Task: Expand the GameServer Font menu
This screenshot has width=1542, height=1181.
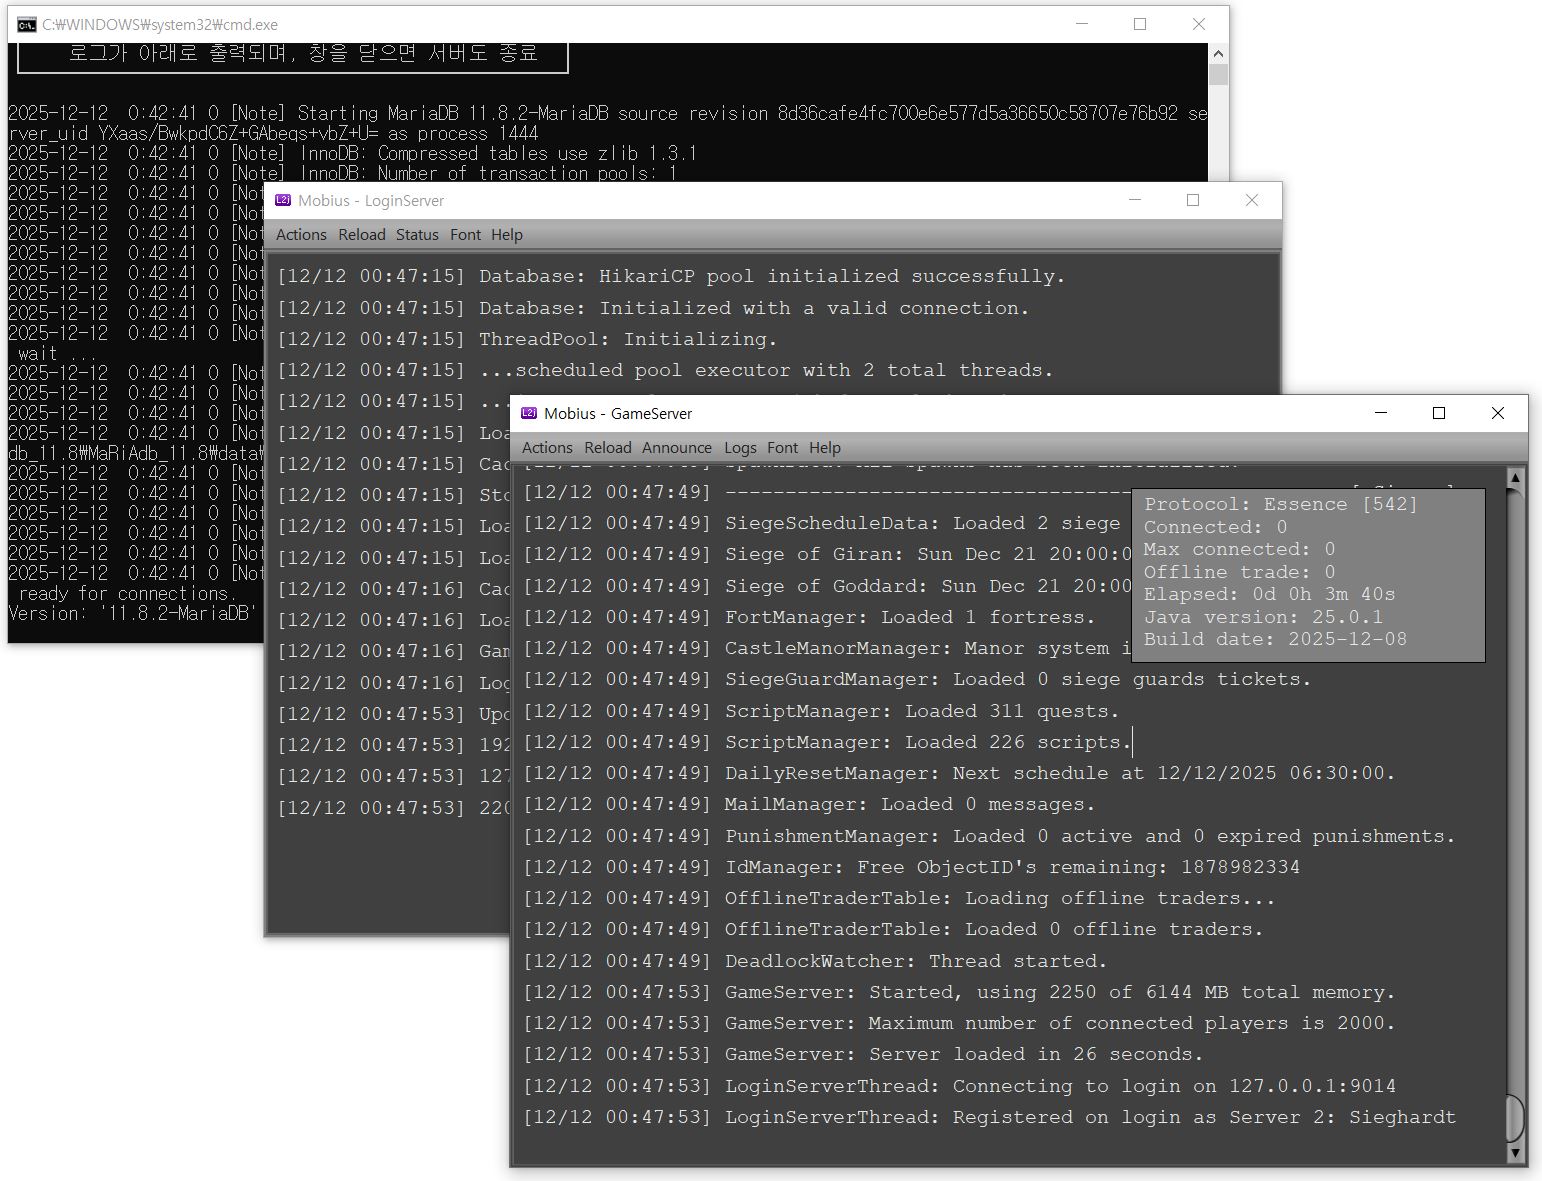Action: tap(782, 448)
